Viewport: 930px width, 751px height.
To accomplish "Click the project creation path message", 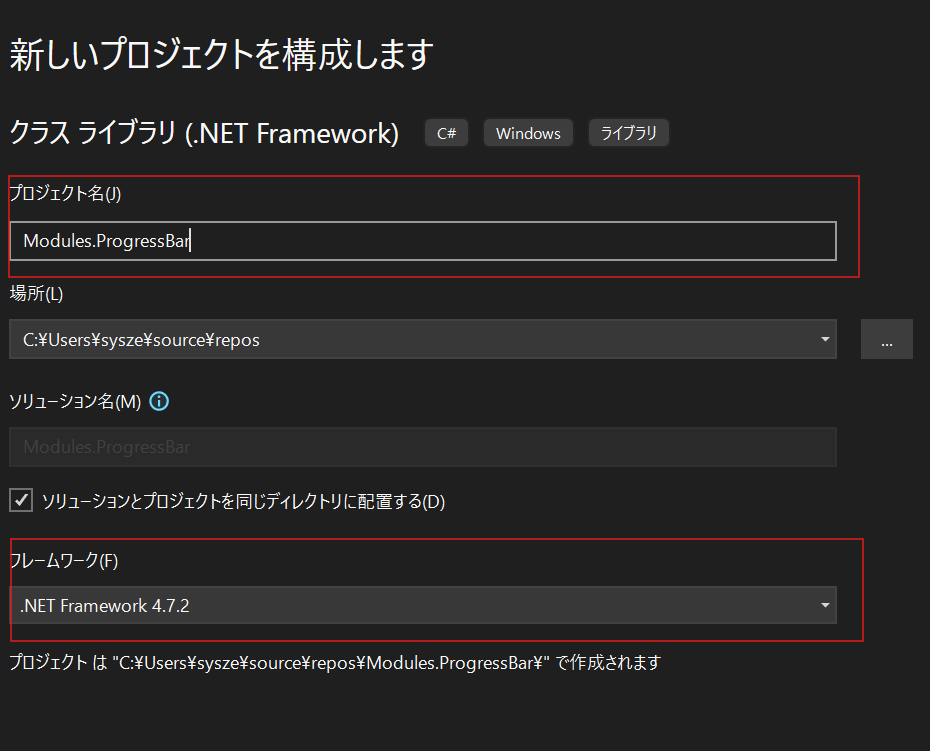I will (335, 662).
